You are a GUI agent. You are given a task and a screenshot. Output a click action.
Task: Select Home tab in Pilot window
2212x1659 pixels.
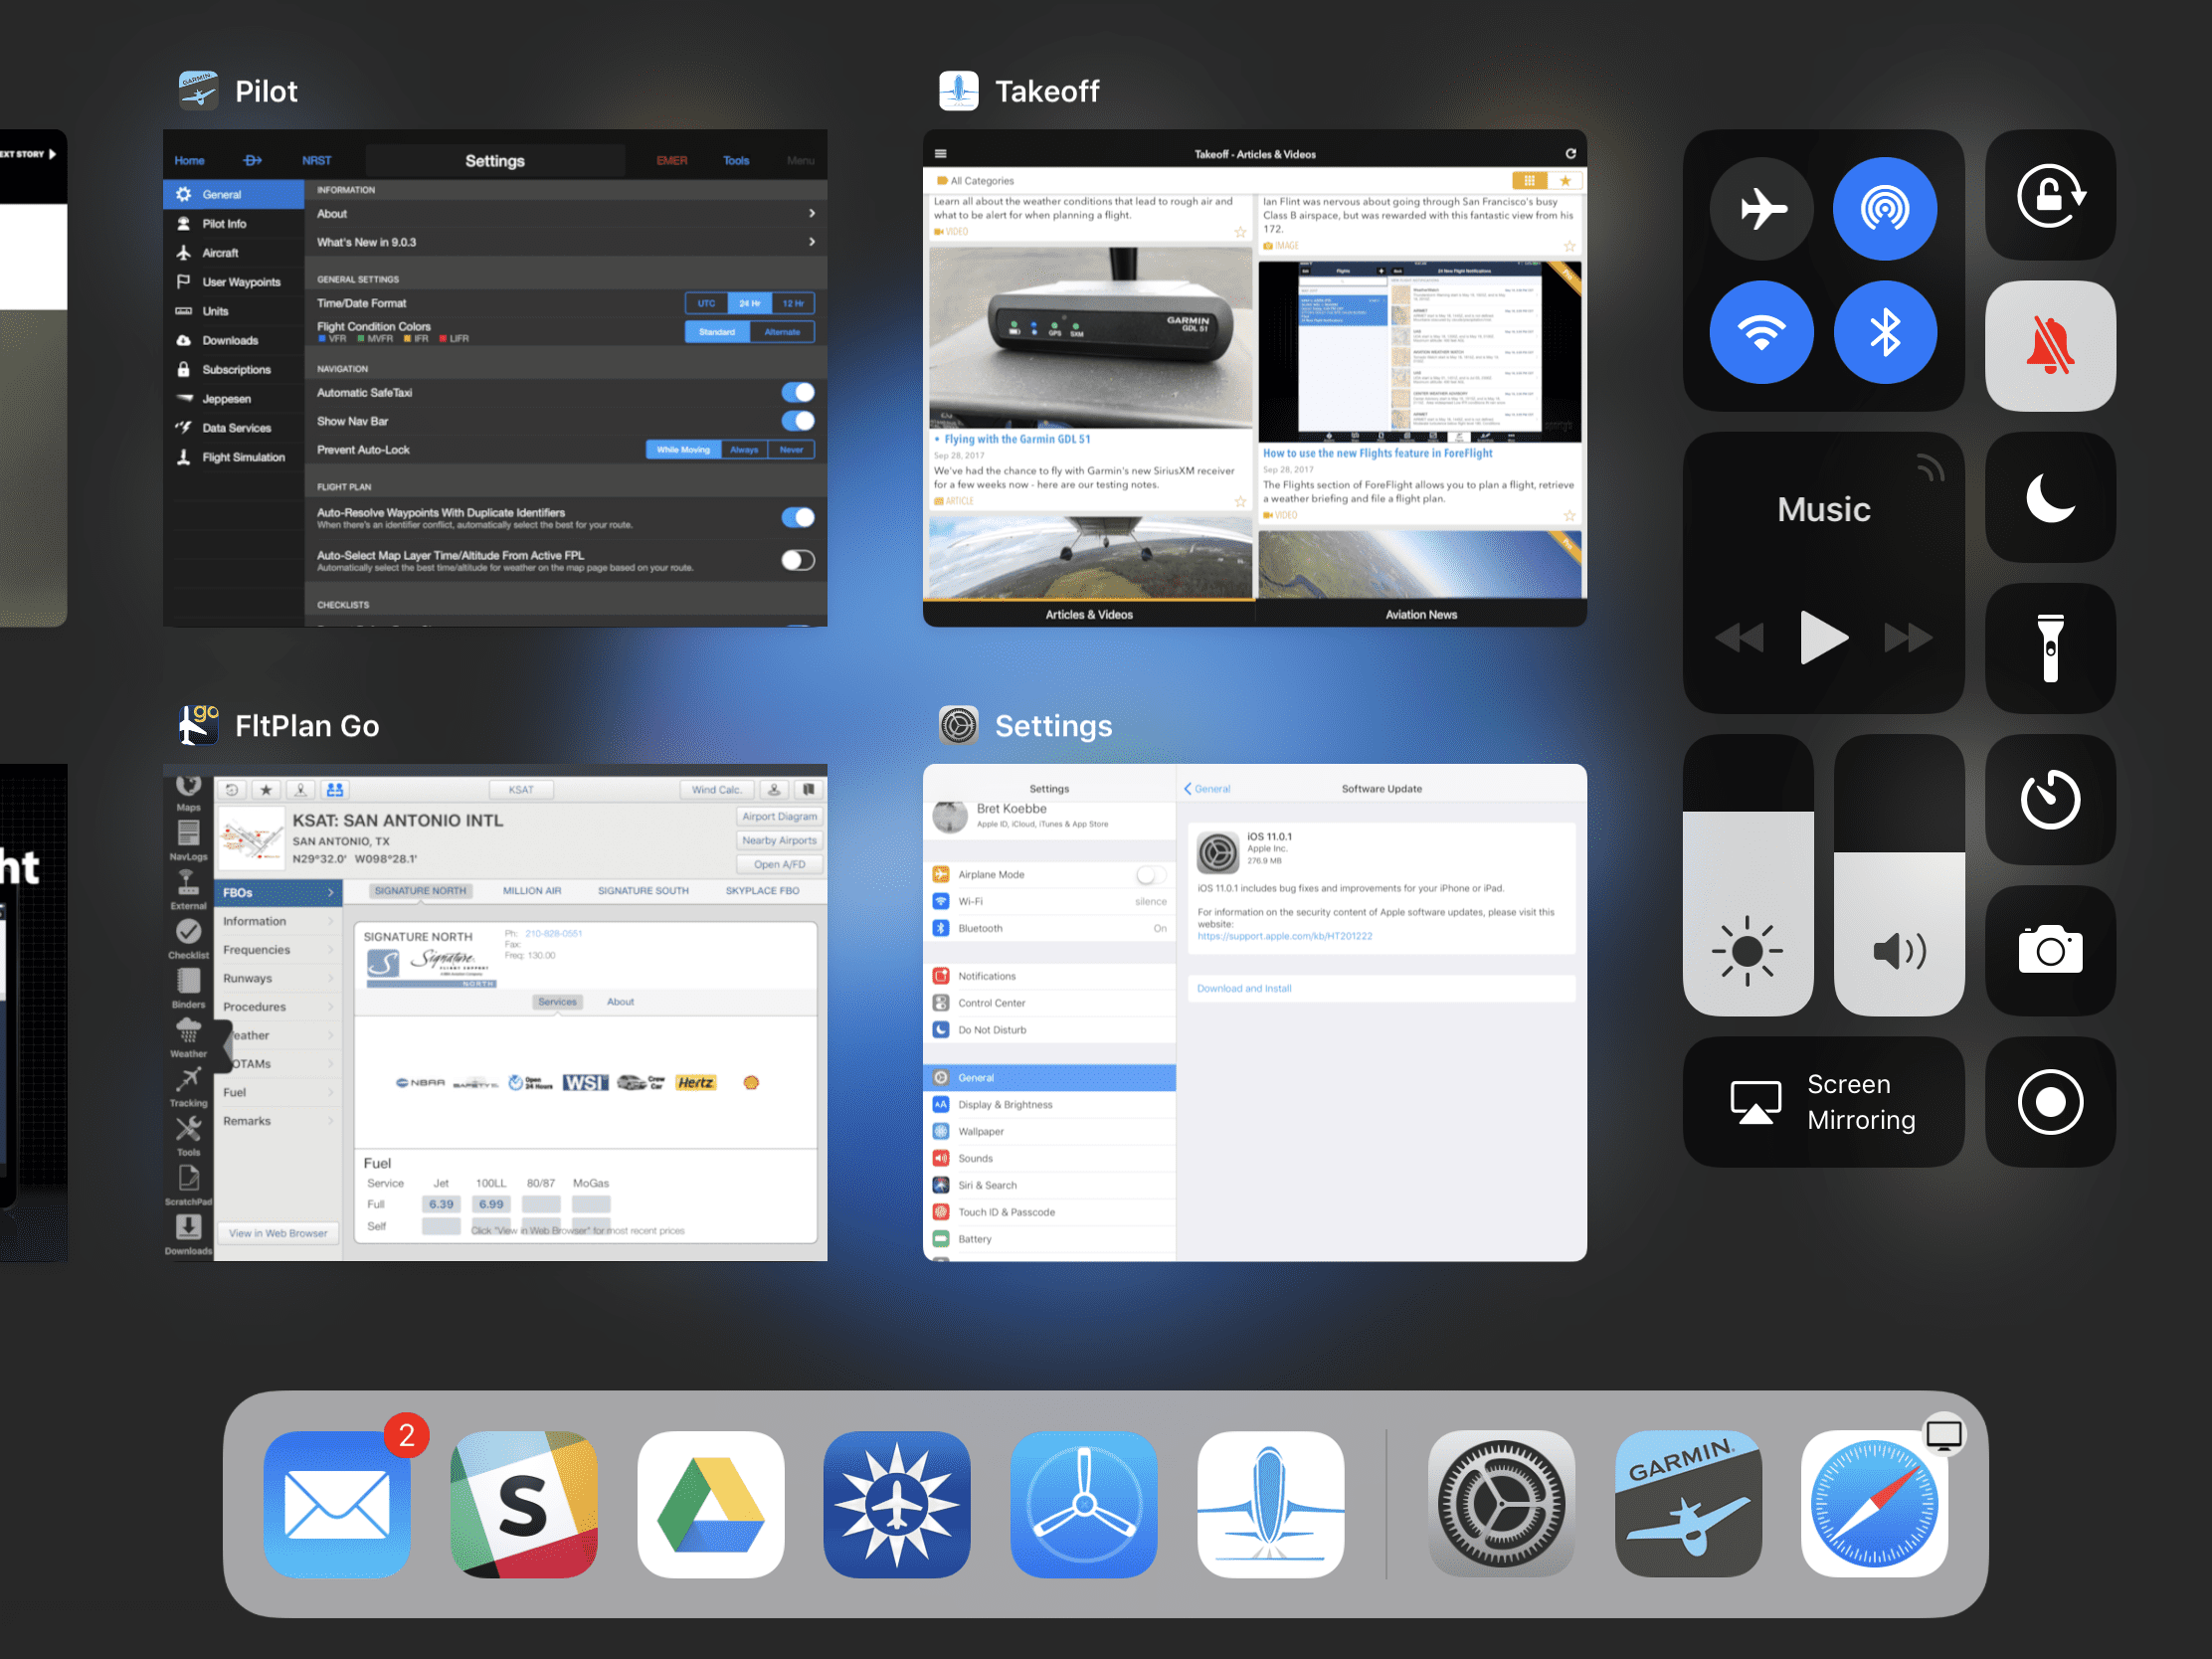189,160
